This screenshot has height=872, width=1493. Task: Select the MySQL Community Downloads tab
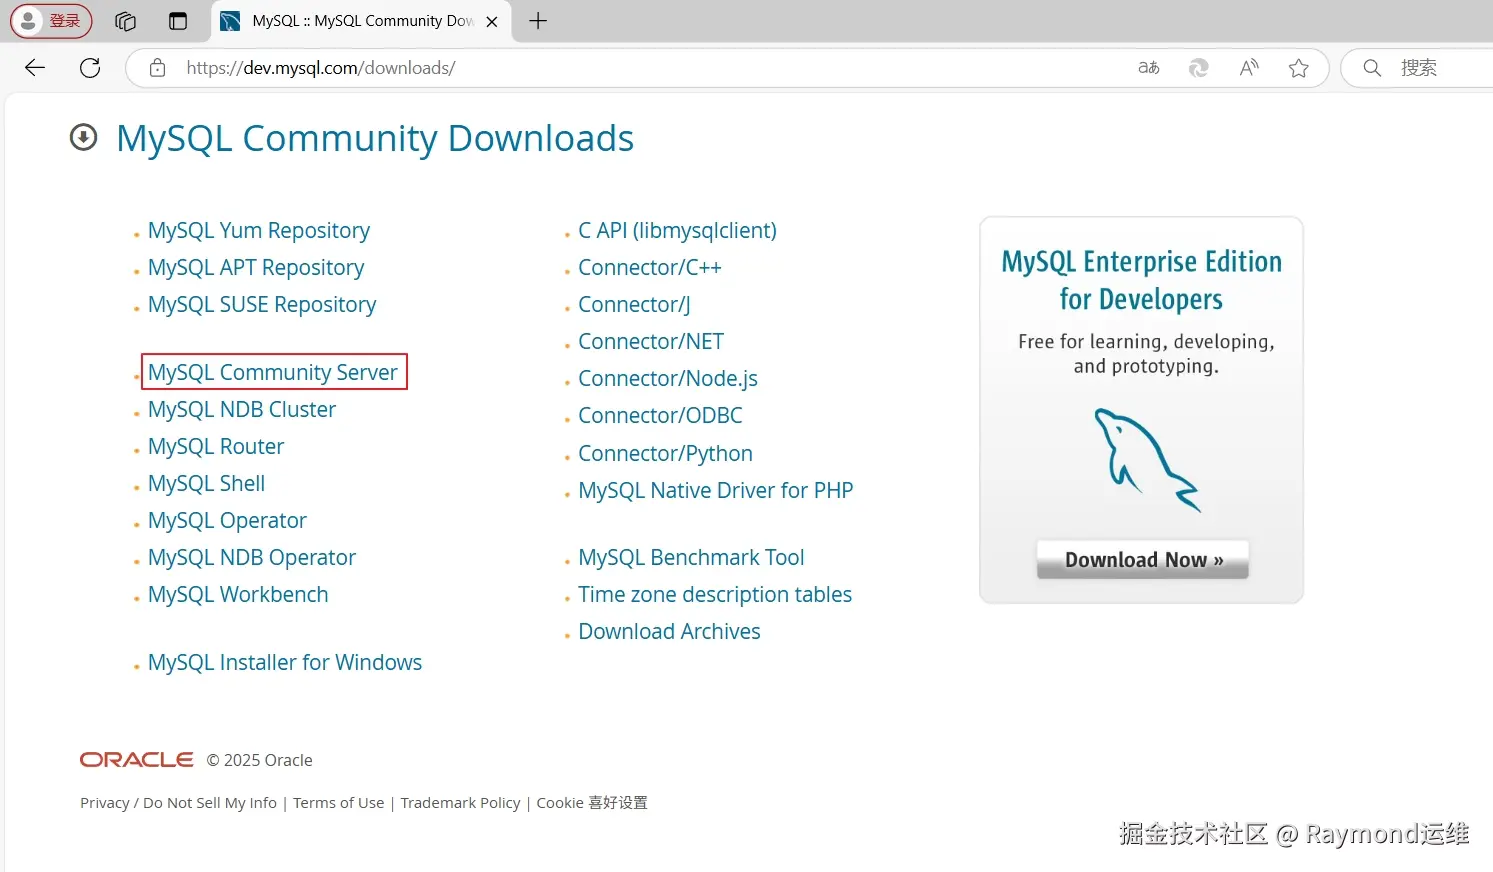click(x=361, y=21)
